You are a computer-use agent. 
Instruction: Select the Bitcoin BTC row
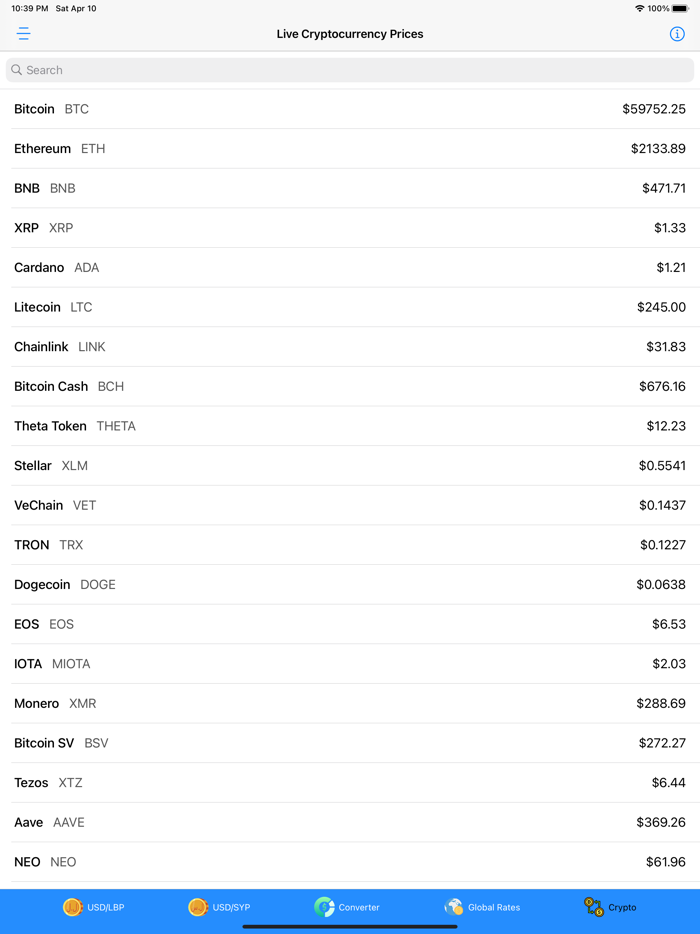click(350, 109)
